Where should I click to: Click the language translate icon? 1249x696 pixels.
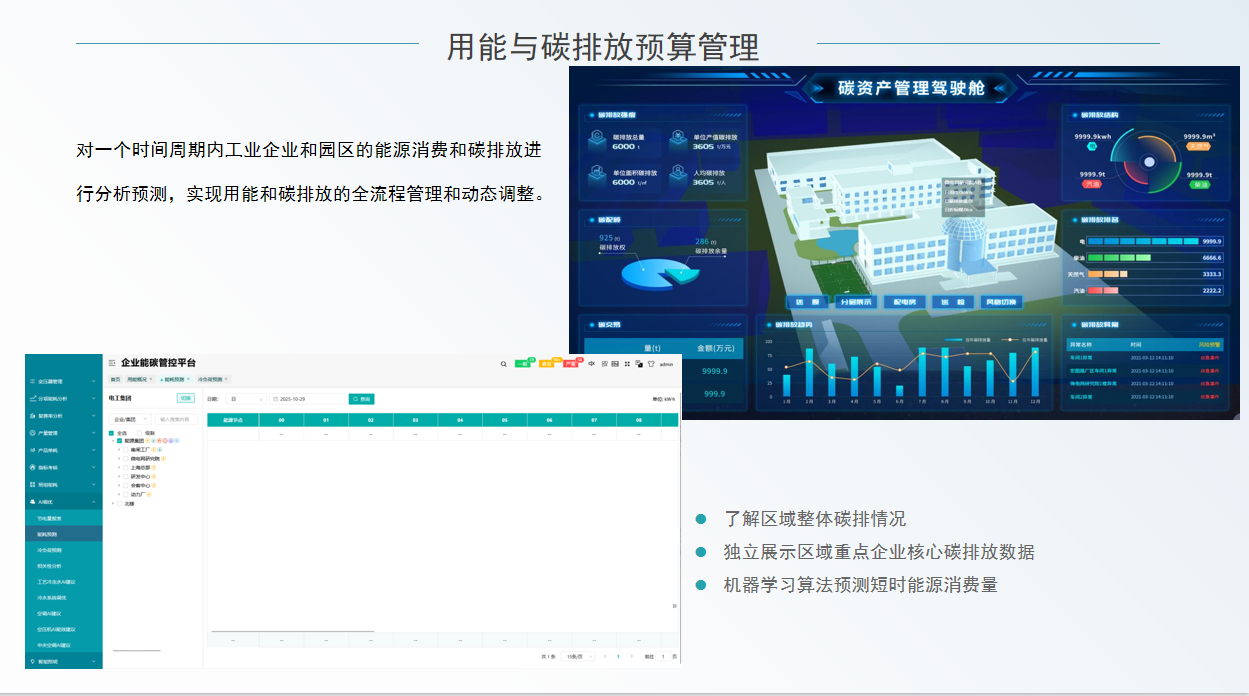coord(638,364)
